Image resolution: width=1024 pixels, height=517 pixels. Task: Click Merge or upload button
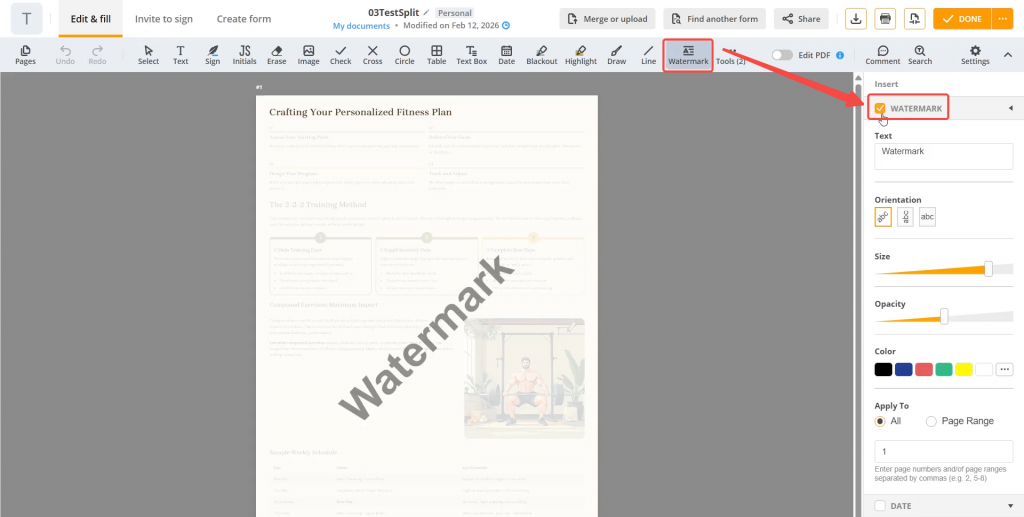[607, 19]
